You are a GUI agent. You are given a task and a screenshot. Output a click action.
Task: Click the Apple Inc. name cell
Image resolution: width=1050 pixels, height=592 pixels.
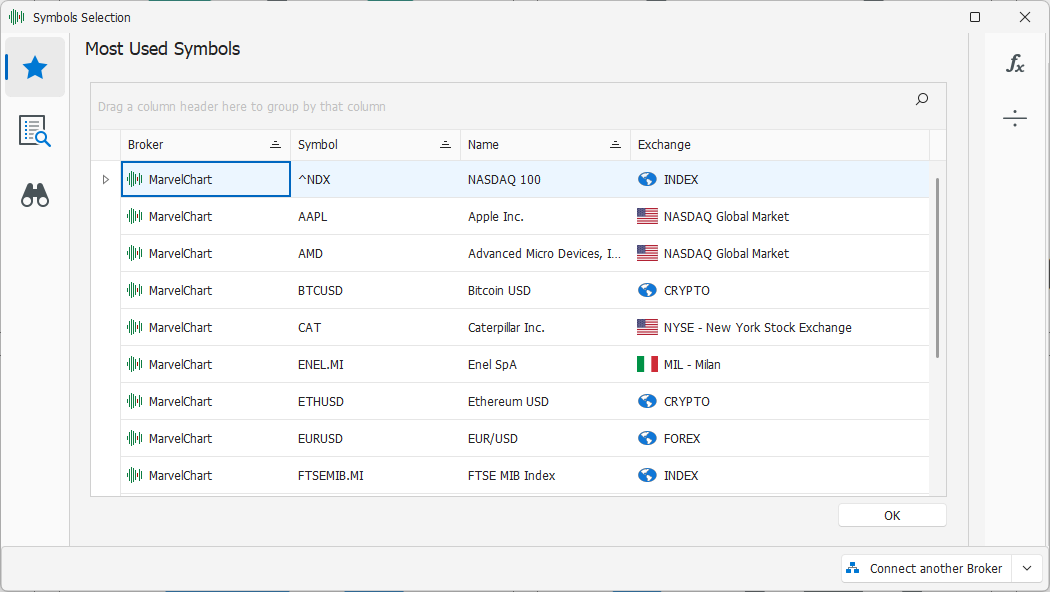(x=546, y=216)
